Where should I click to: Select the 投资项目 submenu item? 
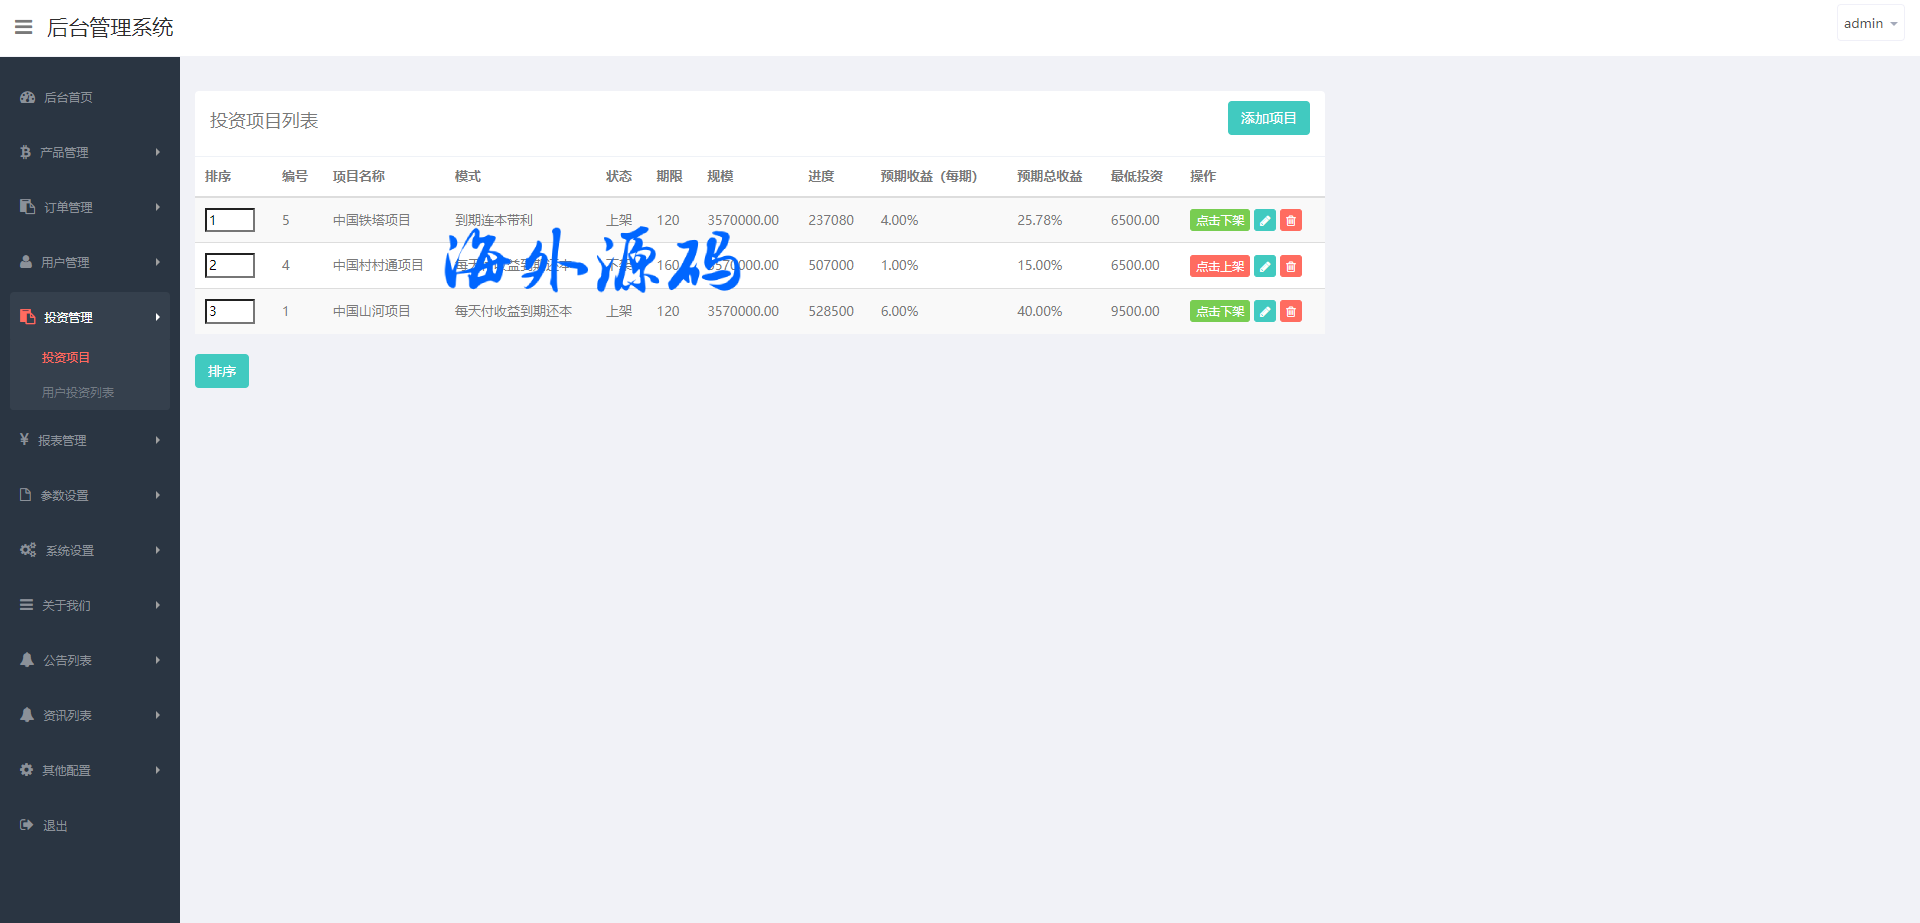[66, 357]
